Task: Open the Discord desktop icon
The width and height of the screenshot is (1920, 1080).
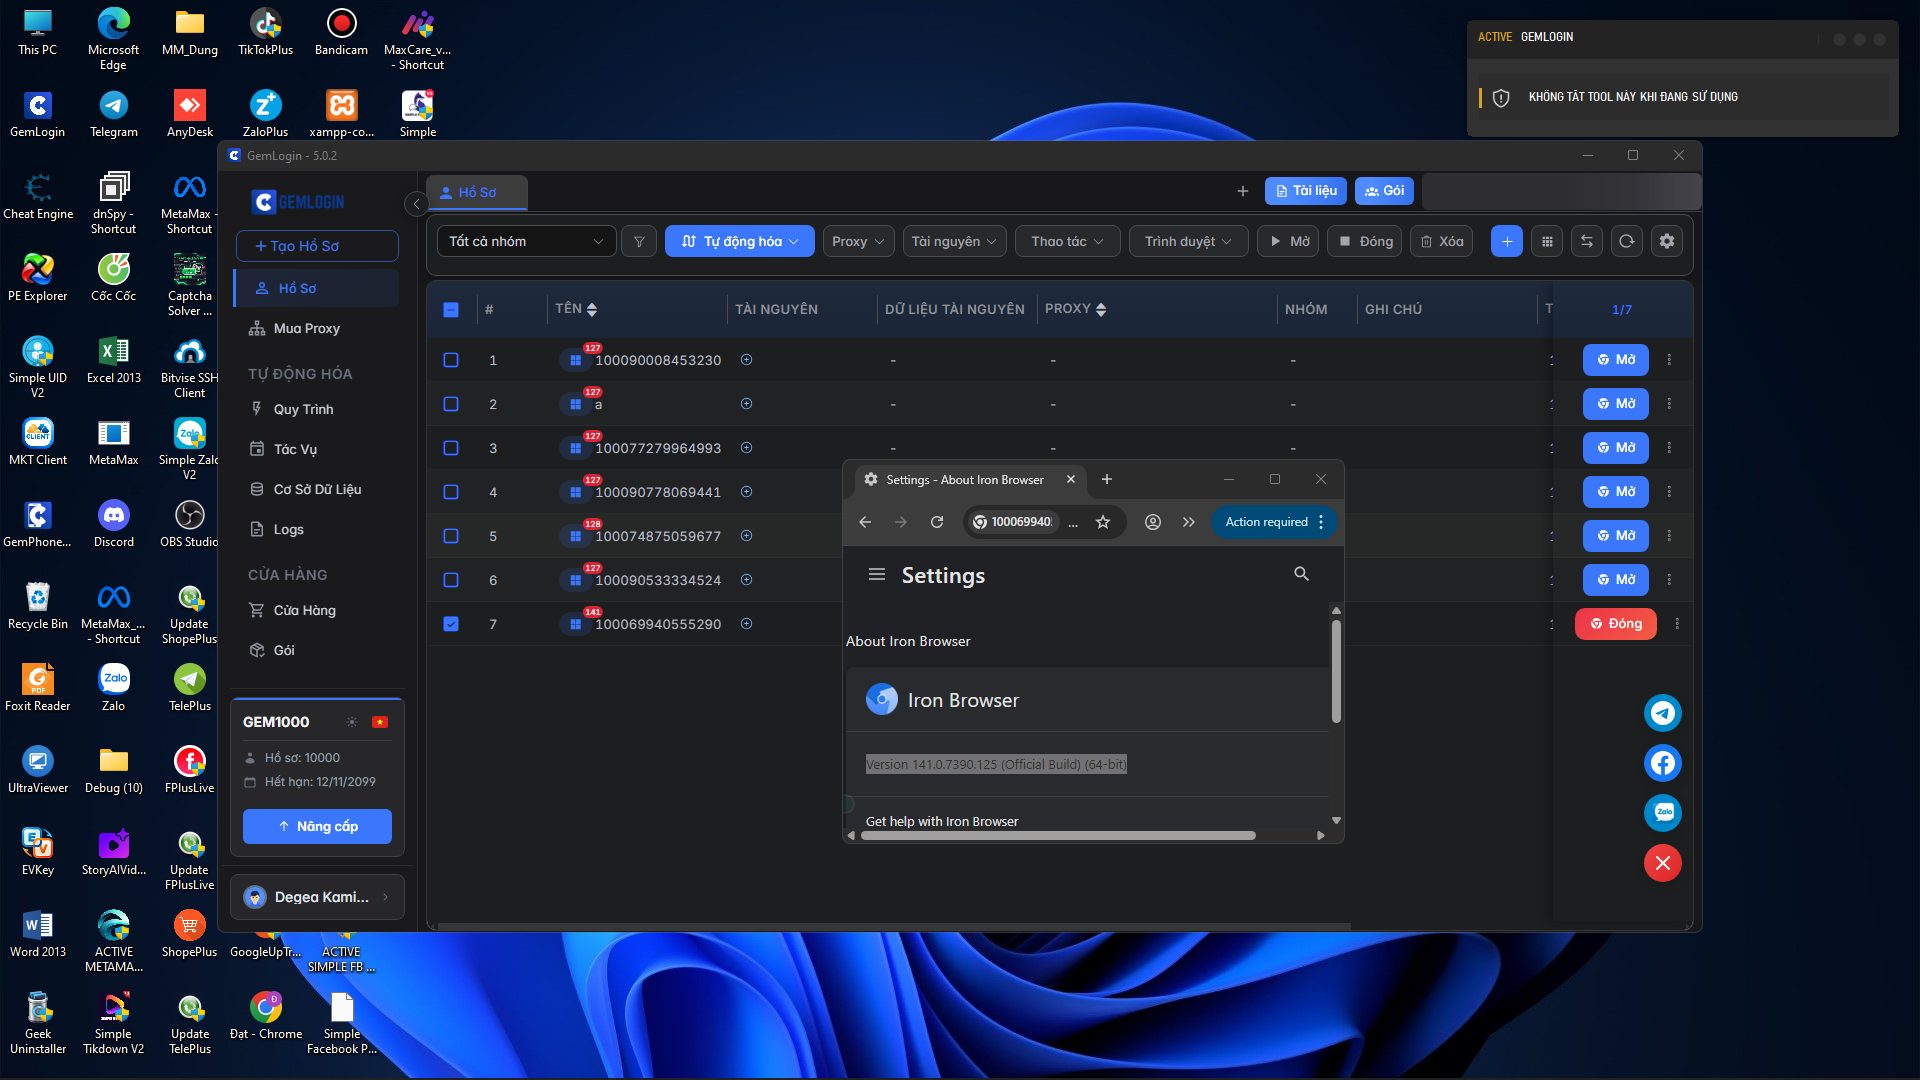Action: pos(114,524)
